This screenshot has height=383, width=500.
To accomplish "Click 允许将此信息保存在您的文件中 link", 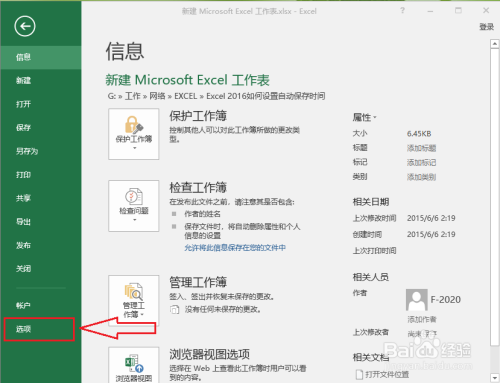I will click(x=235, y=248).
